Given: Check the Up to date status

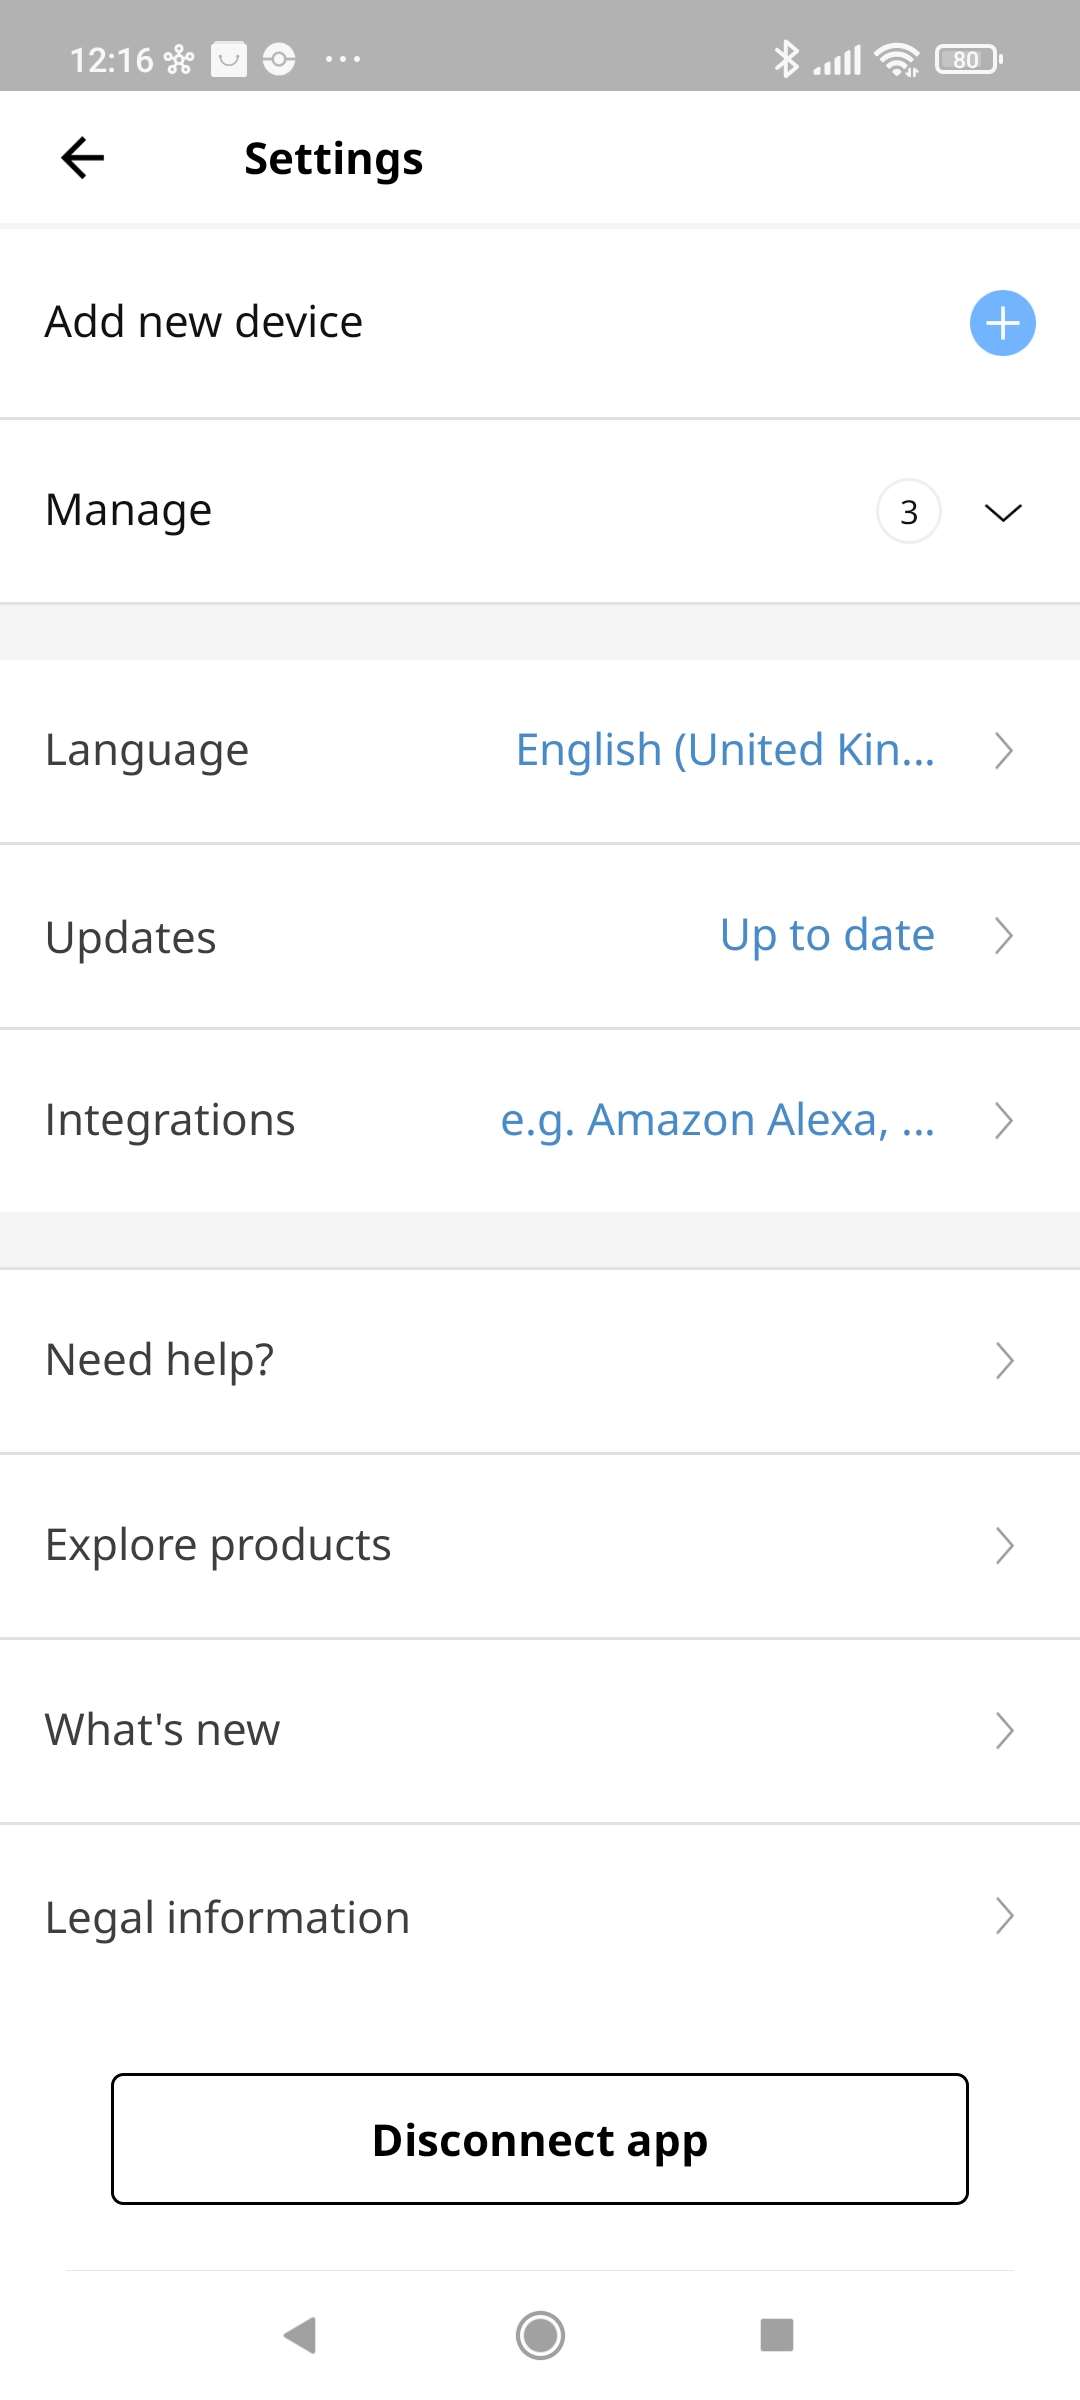Looking at the screenshot, I should [x=827, y=936].
